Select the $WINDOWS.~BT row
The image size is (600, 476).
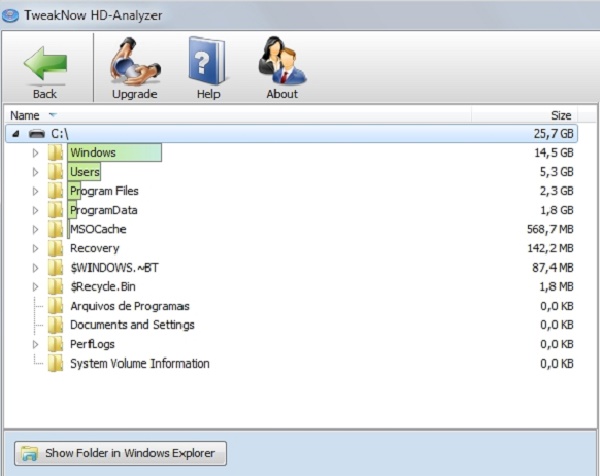291,267
